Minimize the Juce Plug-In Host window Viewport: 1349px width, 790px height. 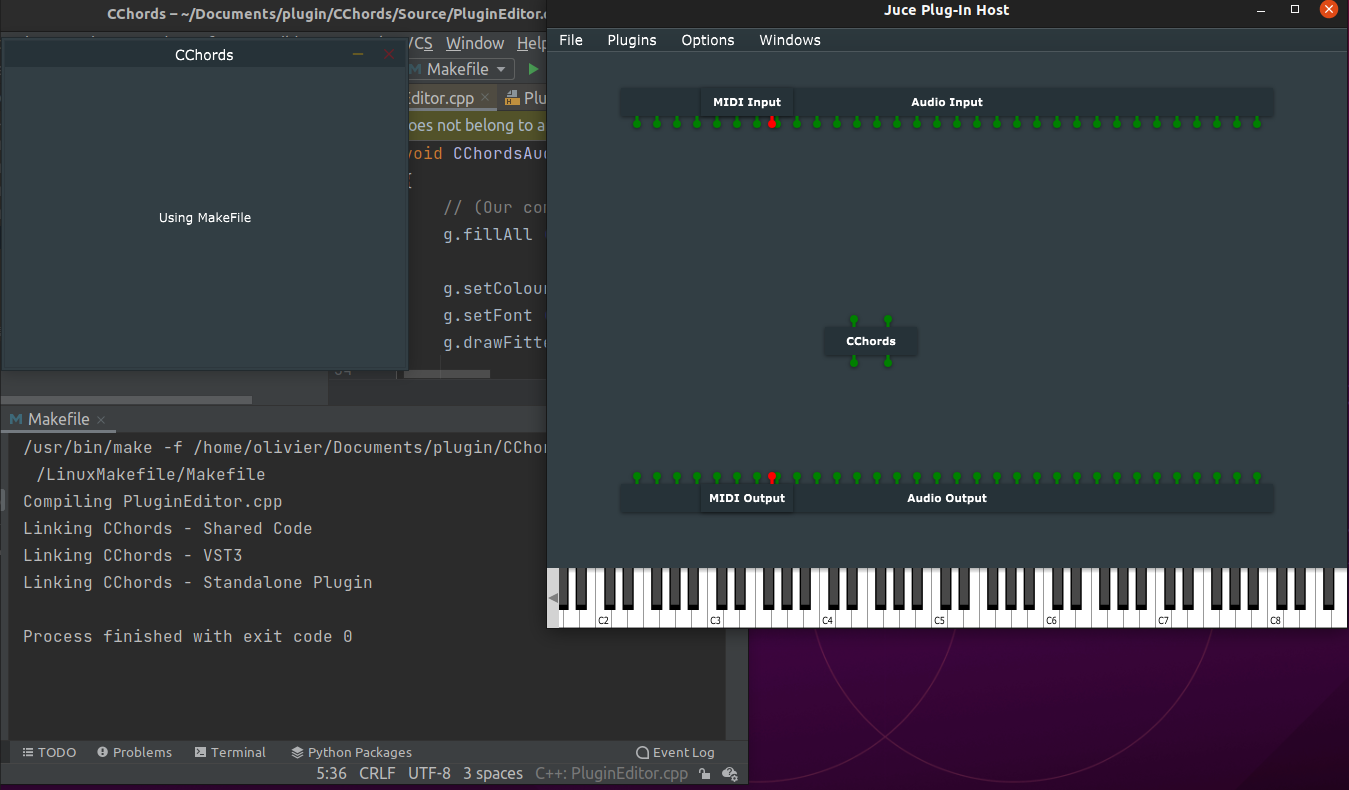[x=1262, y=9]
